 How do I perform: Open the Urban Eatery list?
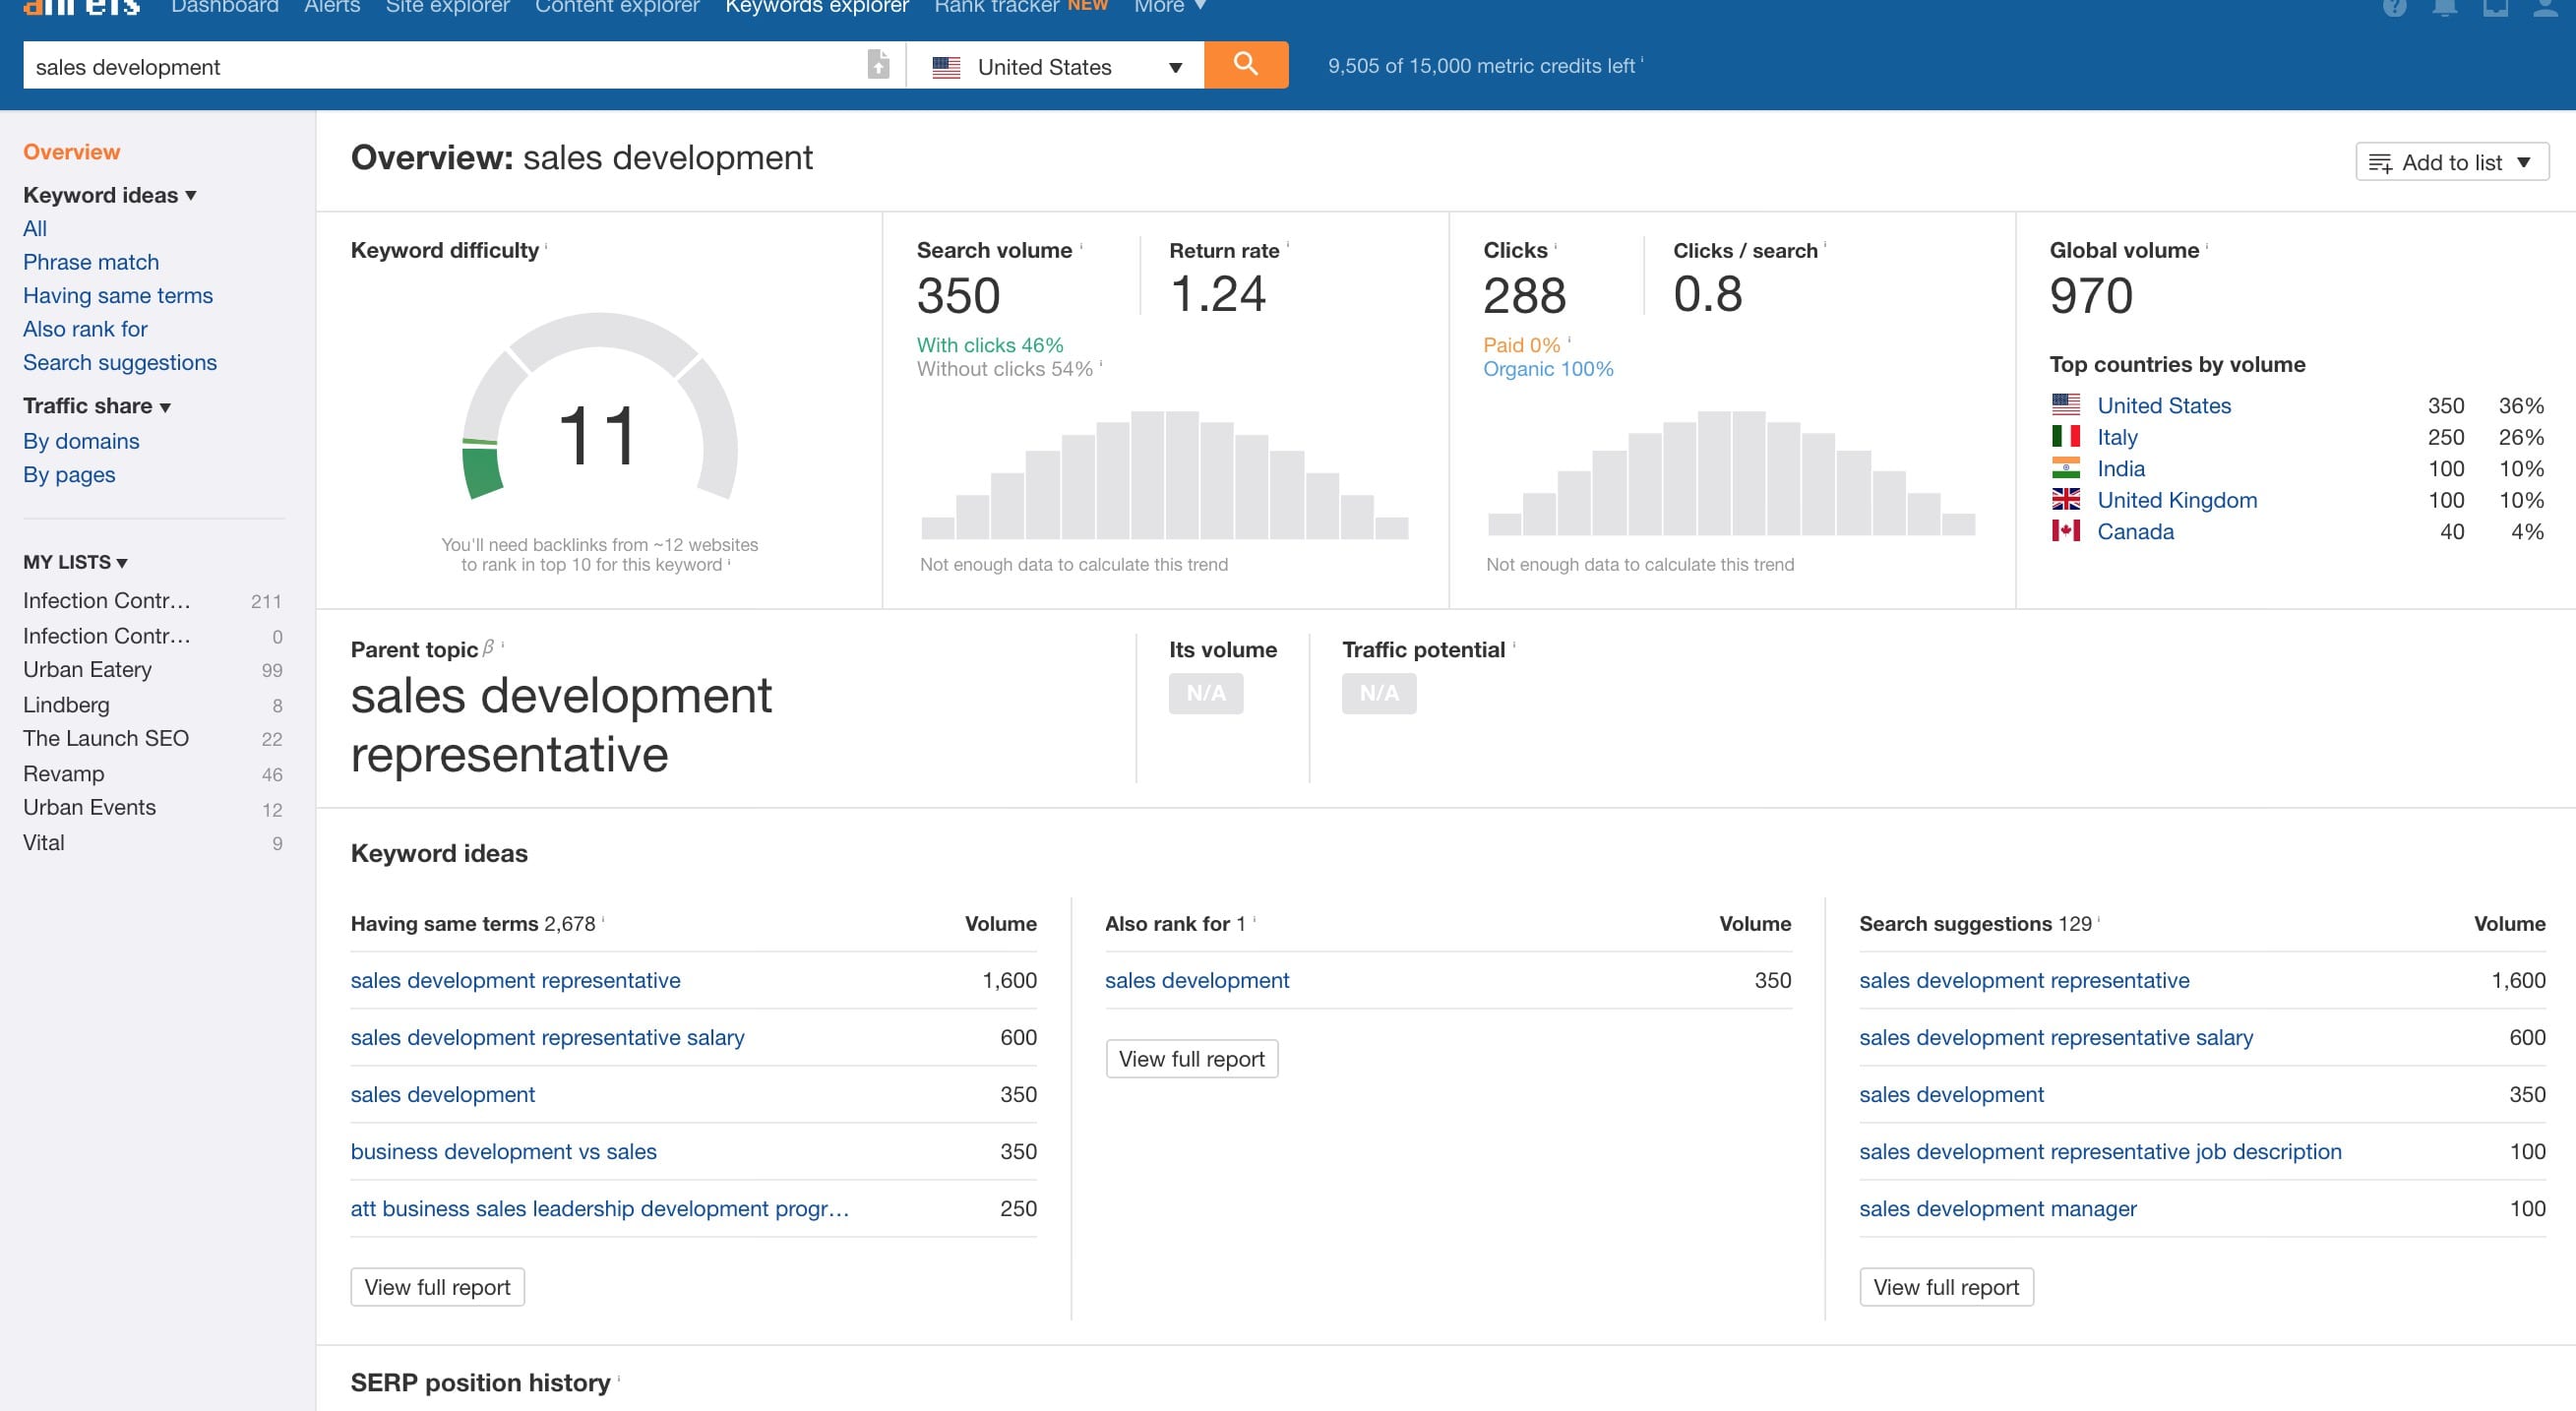pos(87,669)
